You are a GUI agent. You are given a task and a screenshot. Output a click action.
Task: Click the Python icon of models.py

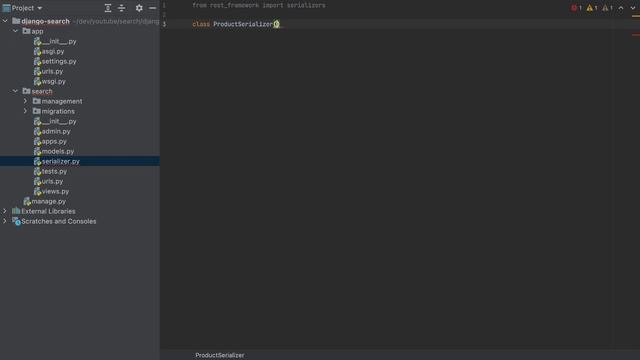click(x=37, y=151)
